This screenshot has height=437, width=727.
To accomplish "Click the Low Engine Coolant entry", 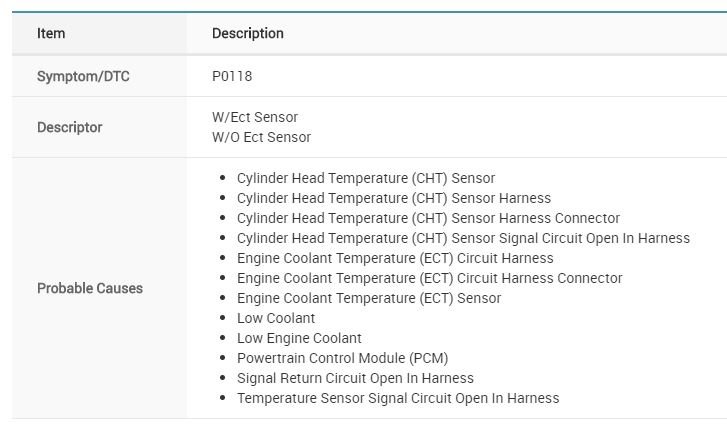I will pyautogui.click(x=299, y=338).
